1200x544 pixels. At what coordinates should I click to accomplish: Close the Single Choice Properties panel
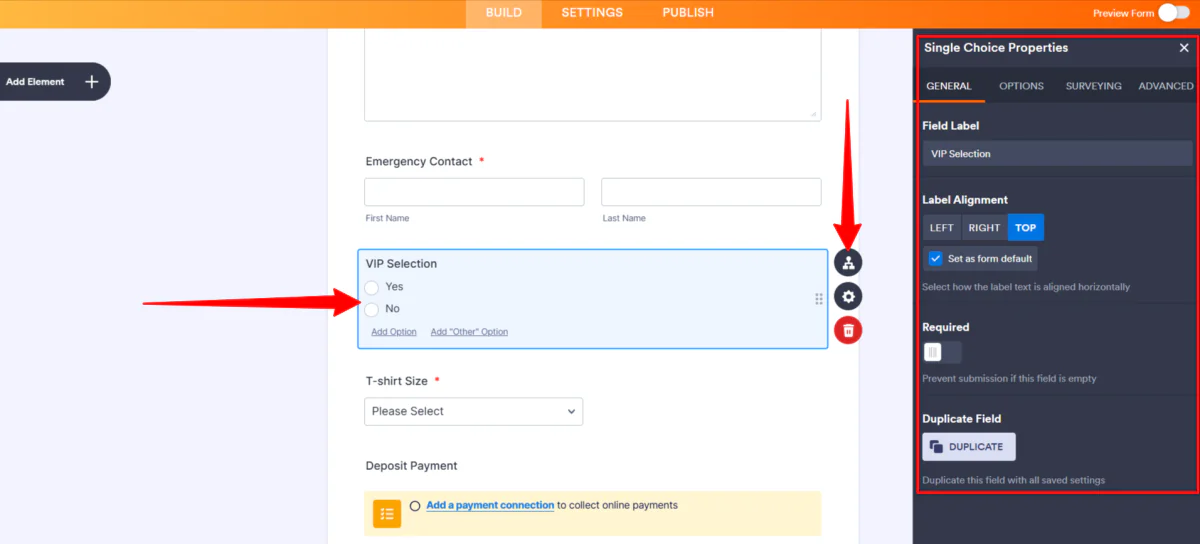pos(1184,48)
